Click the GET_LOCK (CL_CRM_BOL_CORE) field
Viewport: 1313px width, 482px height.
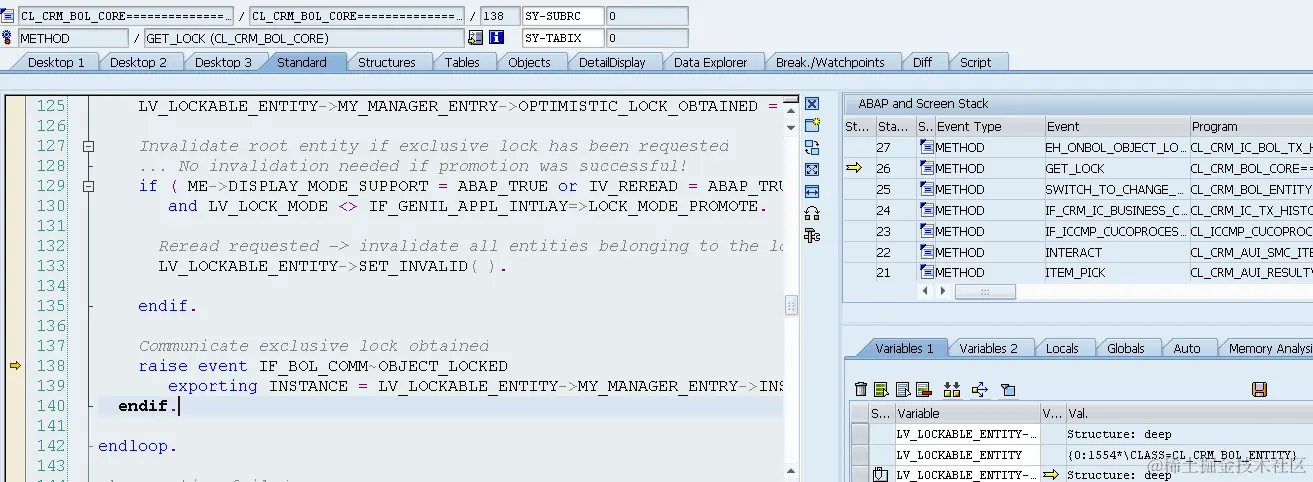coord(304,38)
